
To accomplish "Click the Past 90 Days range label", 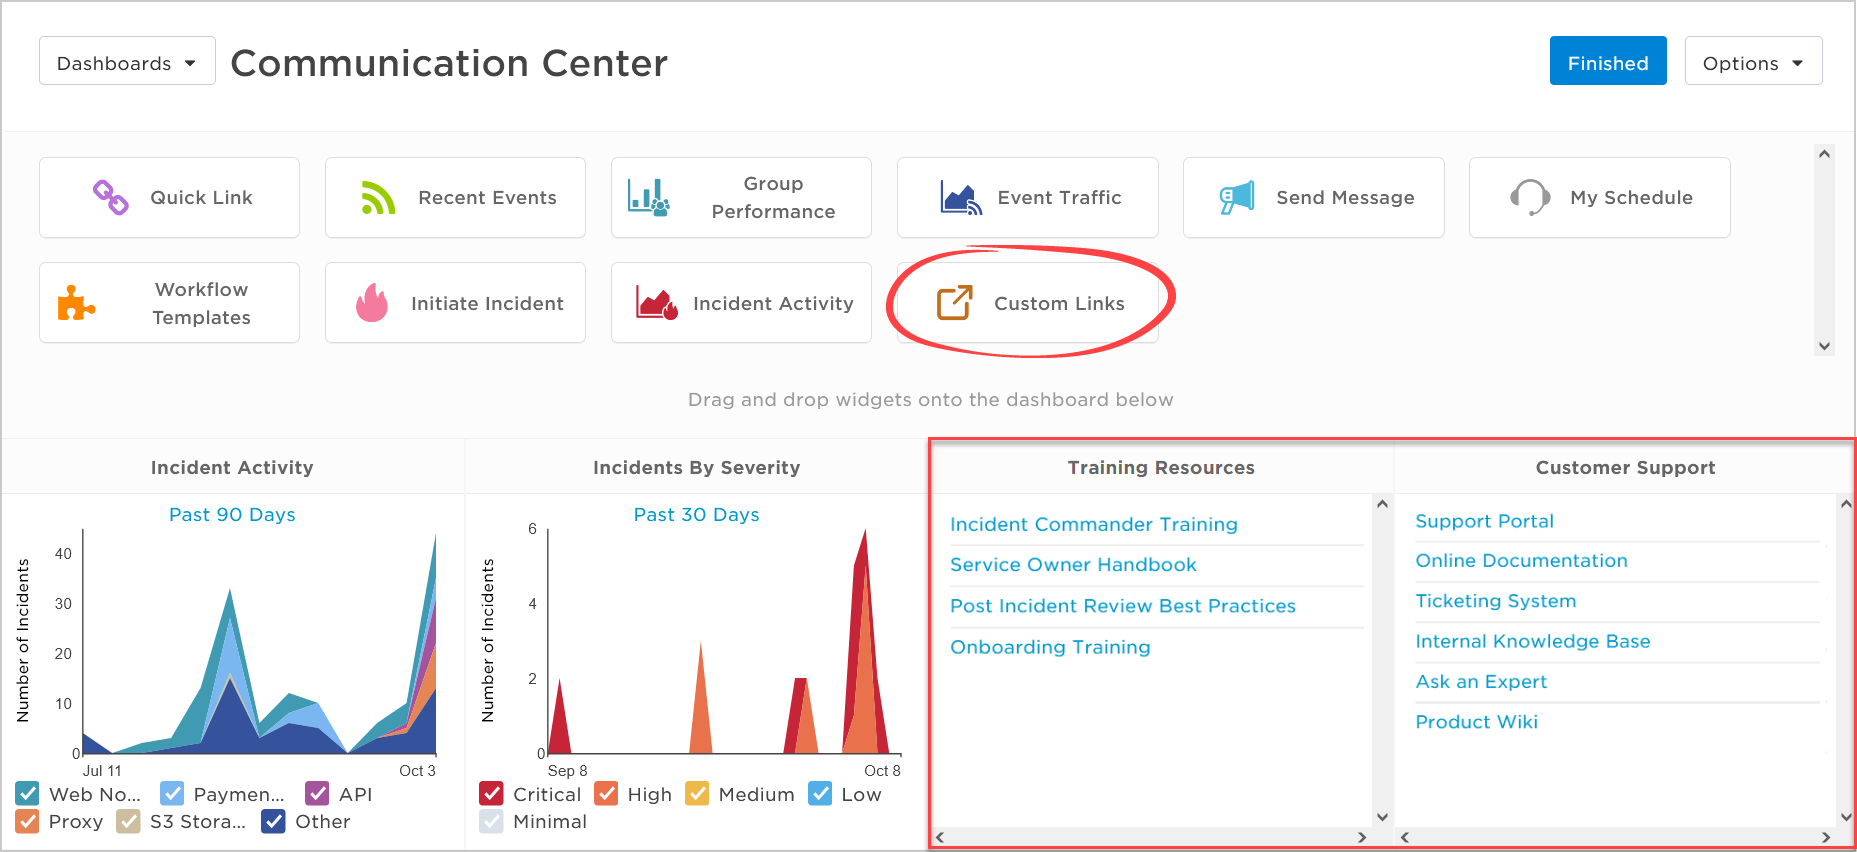I will coord(232,515).
